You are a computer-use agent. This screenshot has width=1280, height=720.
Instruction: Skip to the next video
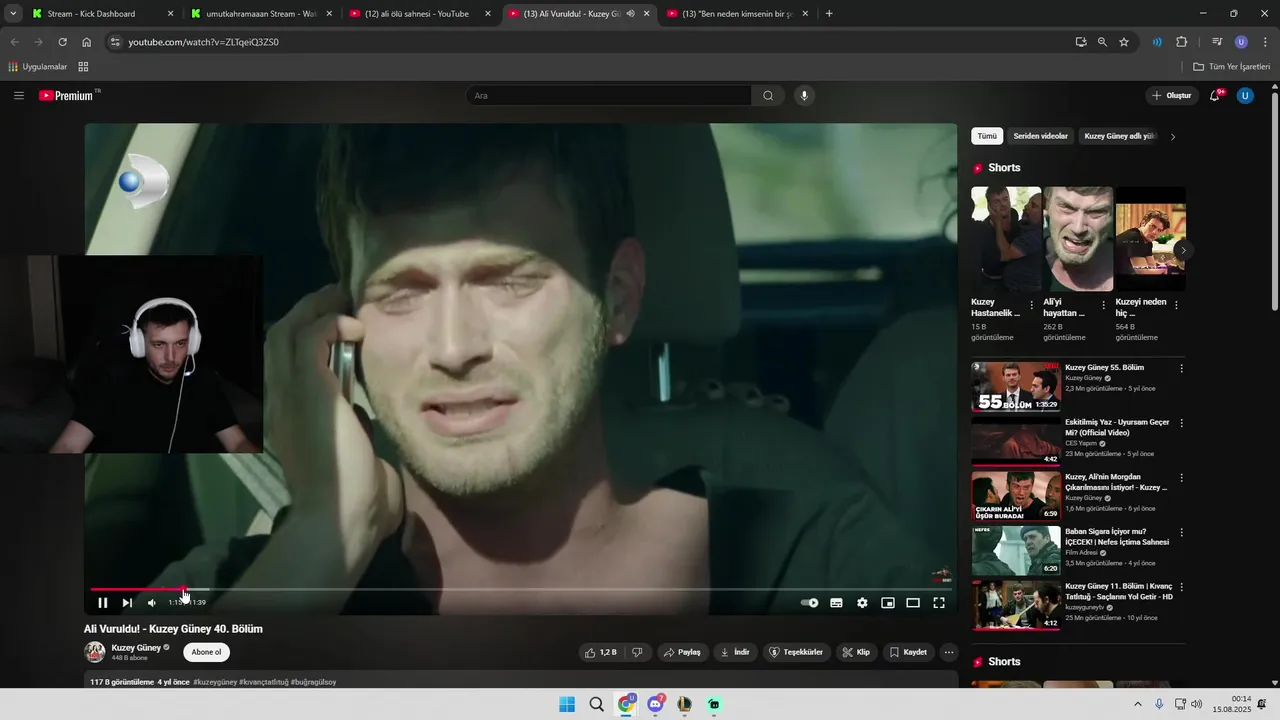pyautogui.click(x=127, y=603)
